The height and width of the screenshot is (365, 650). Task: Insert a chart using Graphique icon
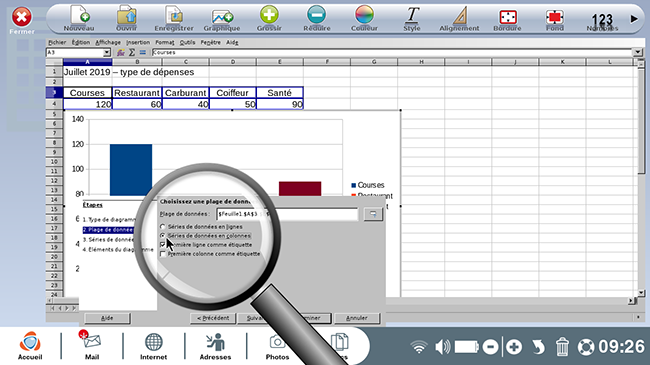[222, 19]
